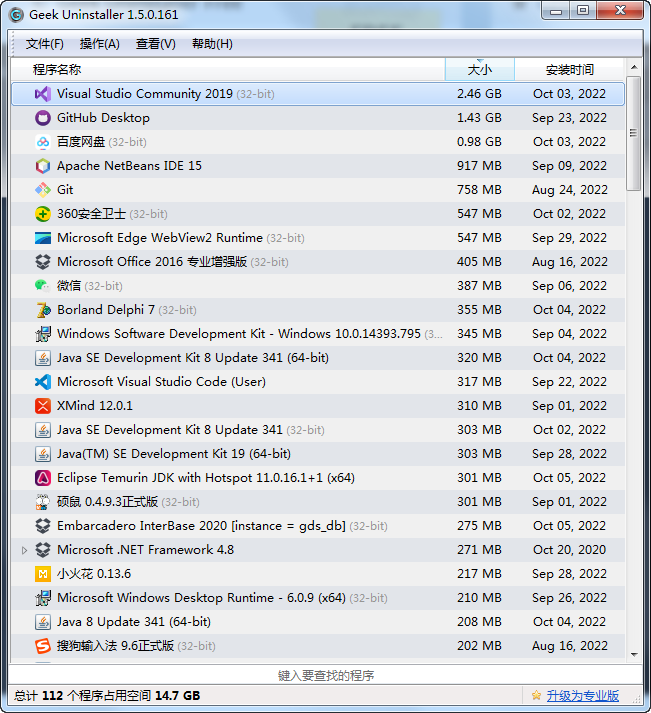
Task: Focus the 键入要查找的程序 search field
Action: [326, 675]
